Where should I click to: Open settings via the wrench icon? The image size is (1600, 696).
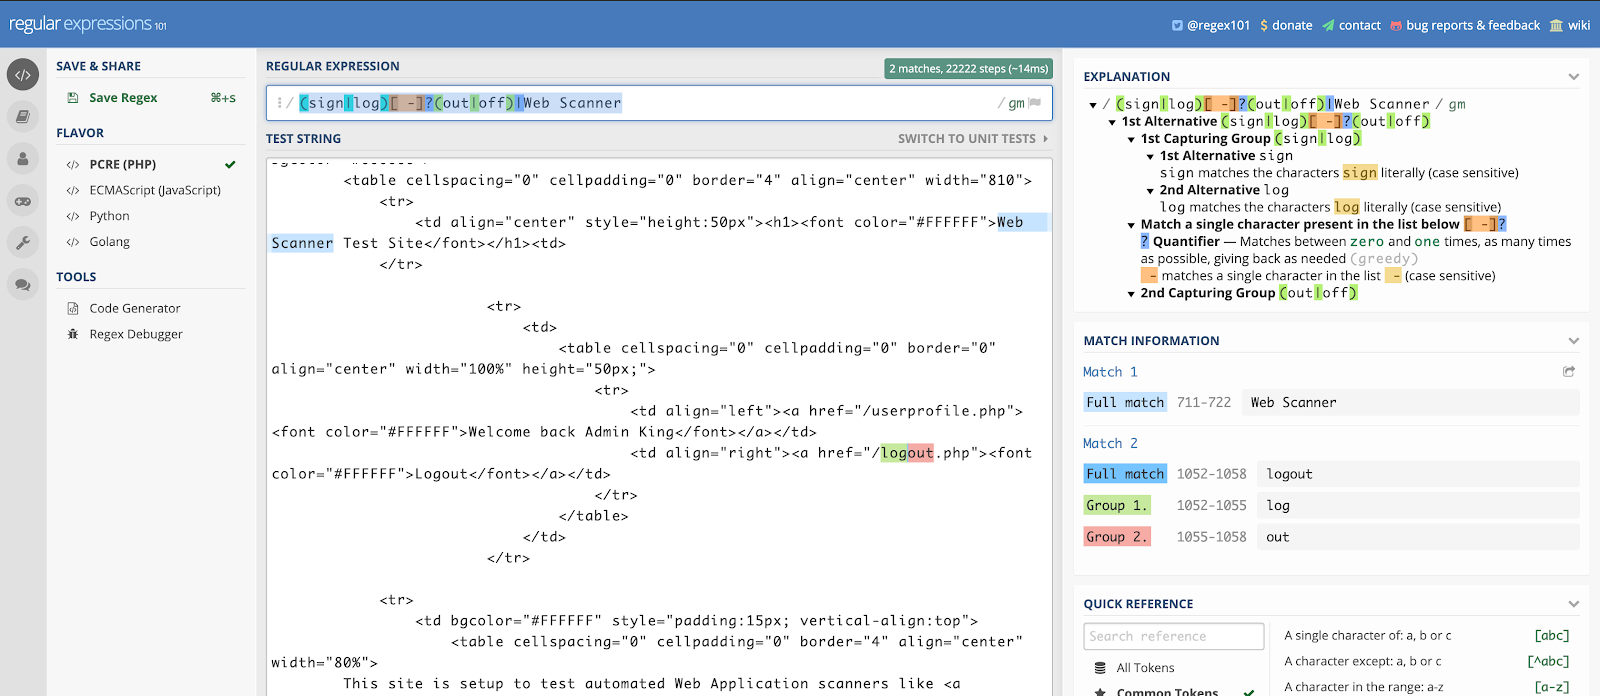[23, 243]
